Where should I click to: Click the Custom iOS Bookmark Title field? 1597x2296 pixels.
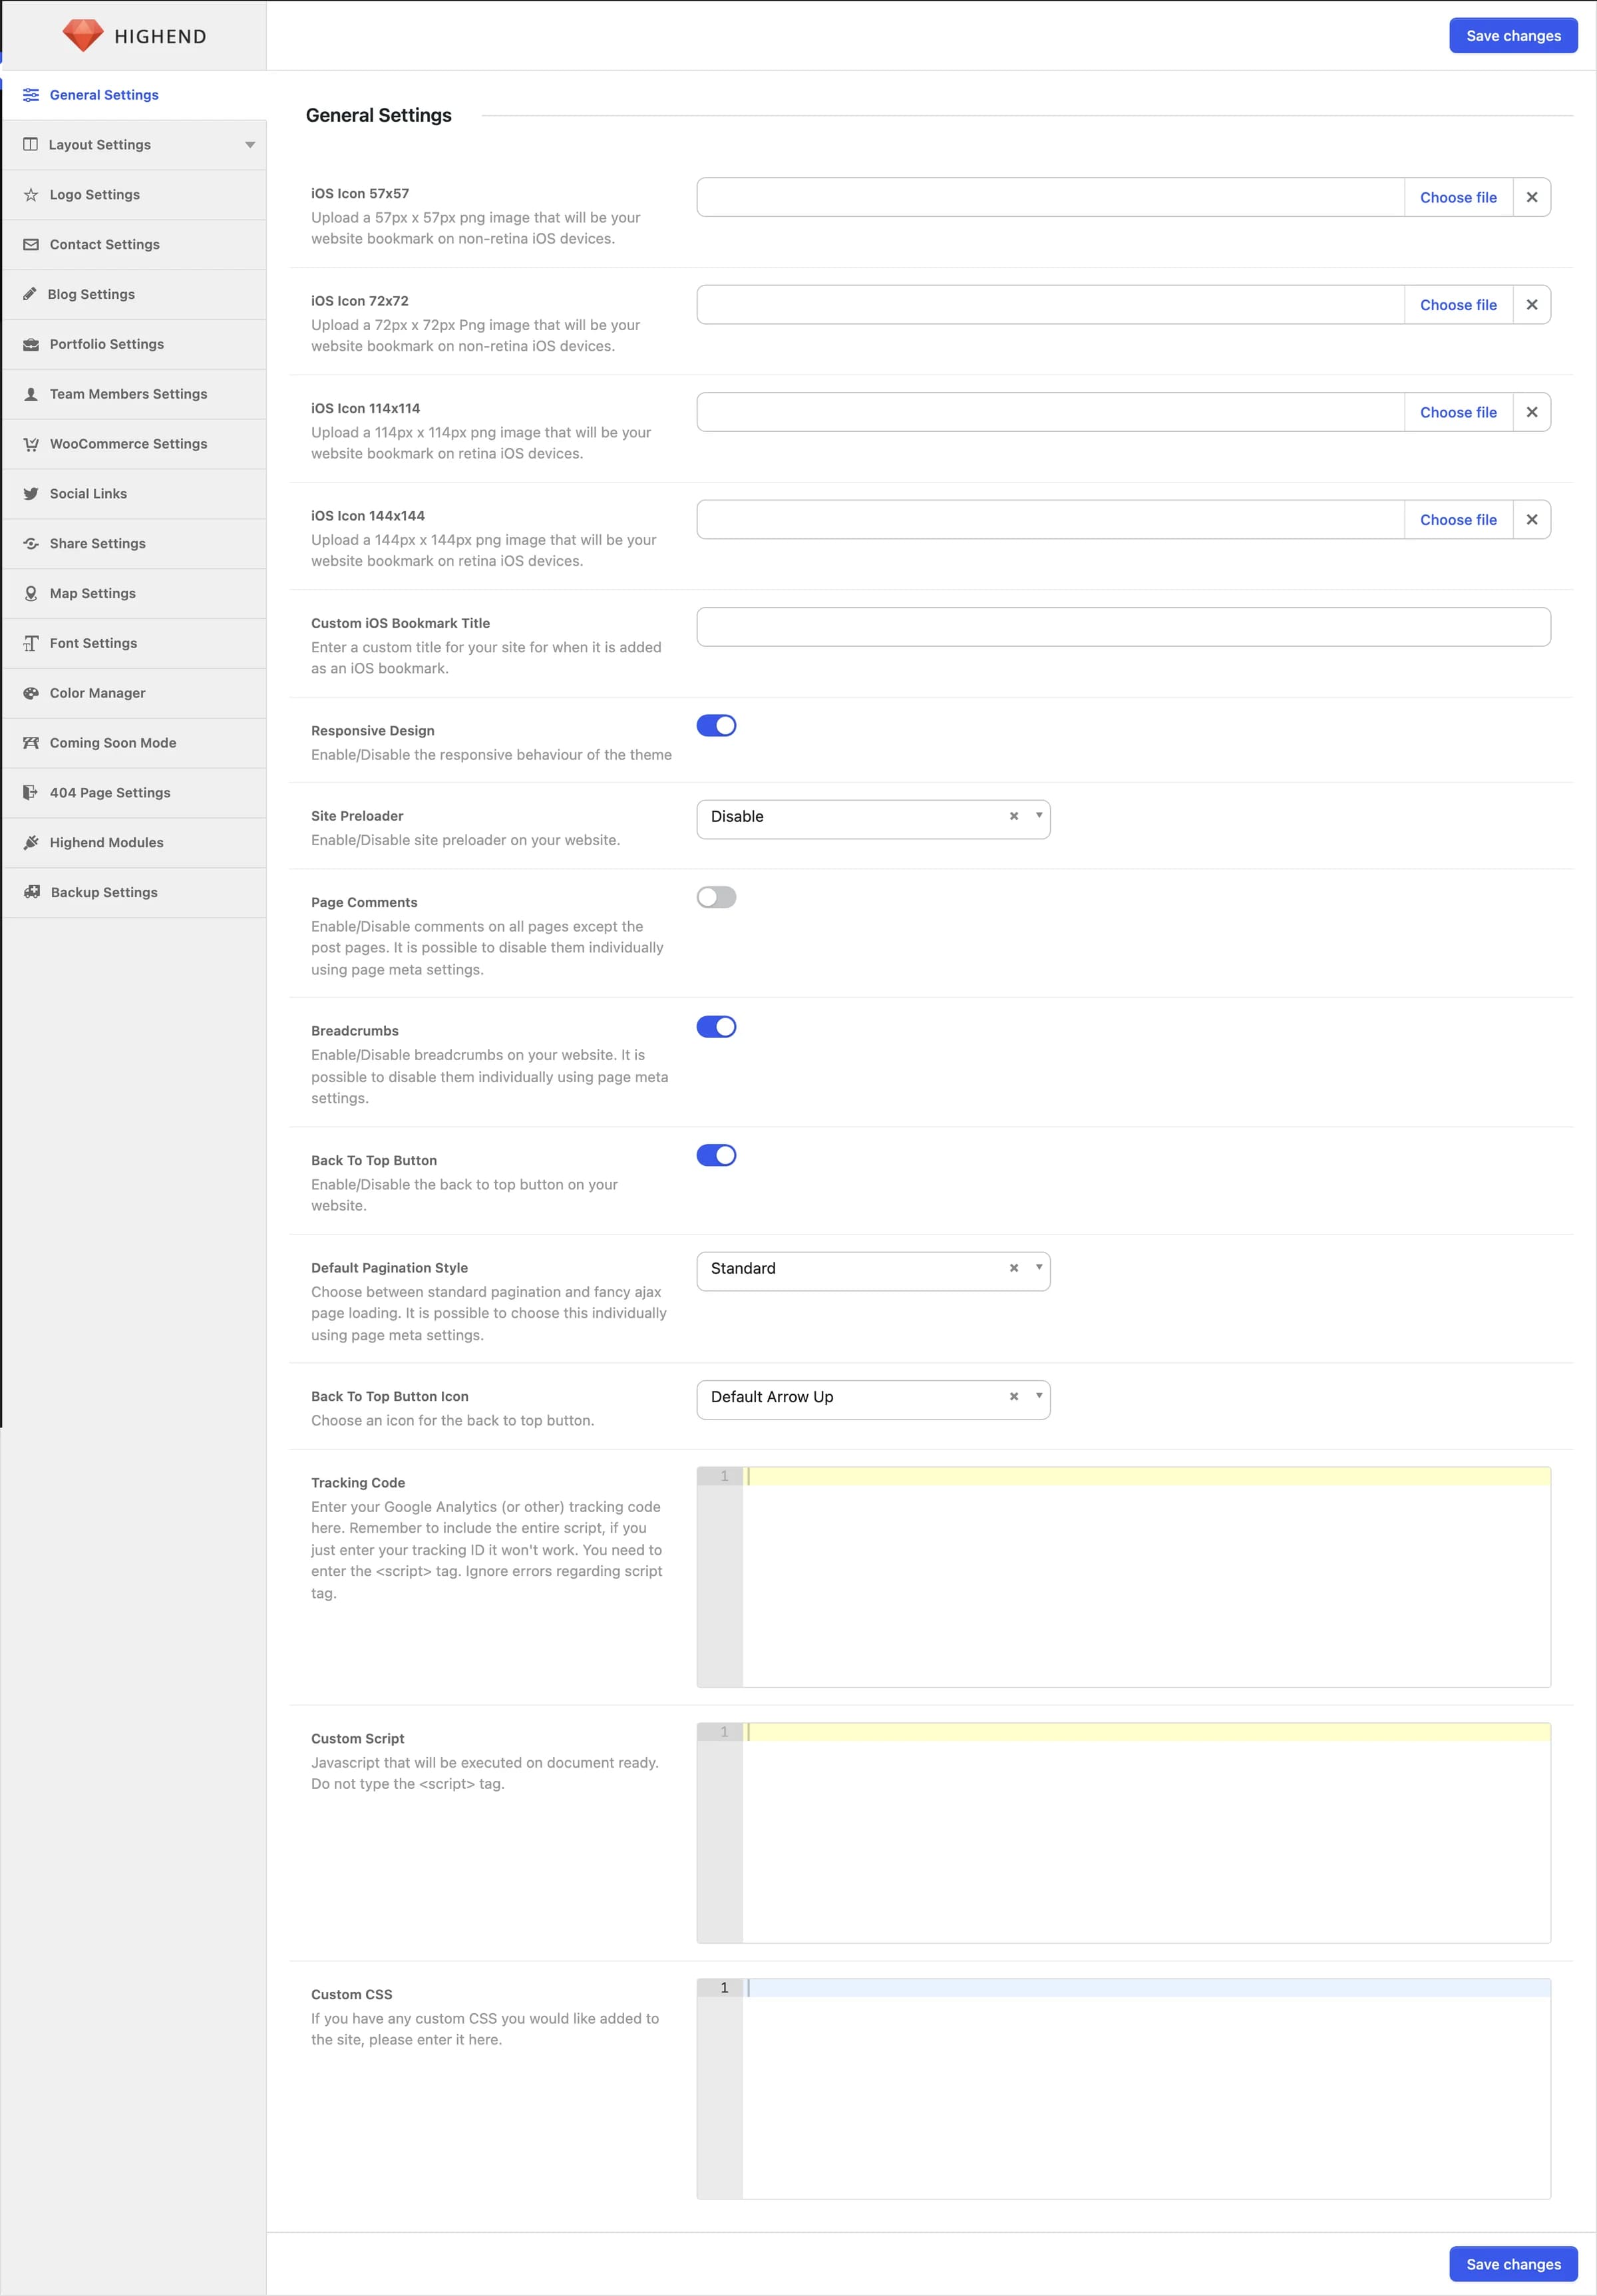1123,627
